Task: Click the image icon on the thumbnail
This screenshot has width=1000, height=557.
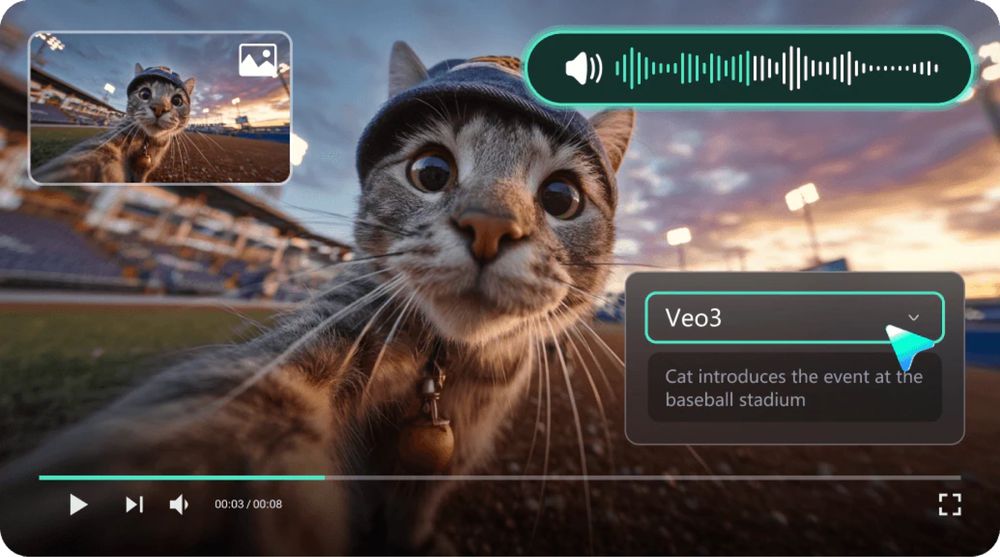Action: pyautogui.click(x=258, y=61)
